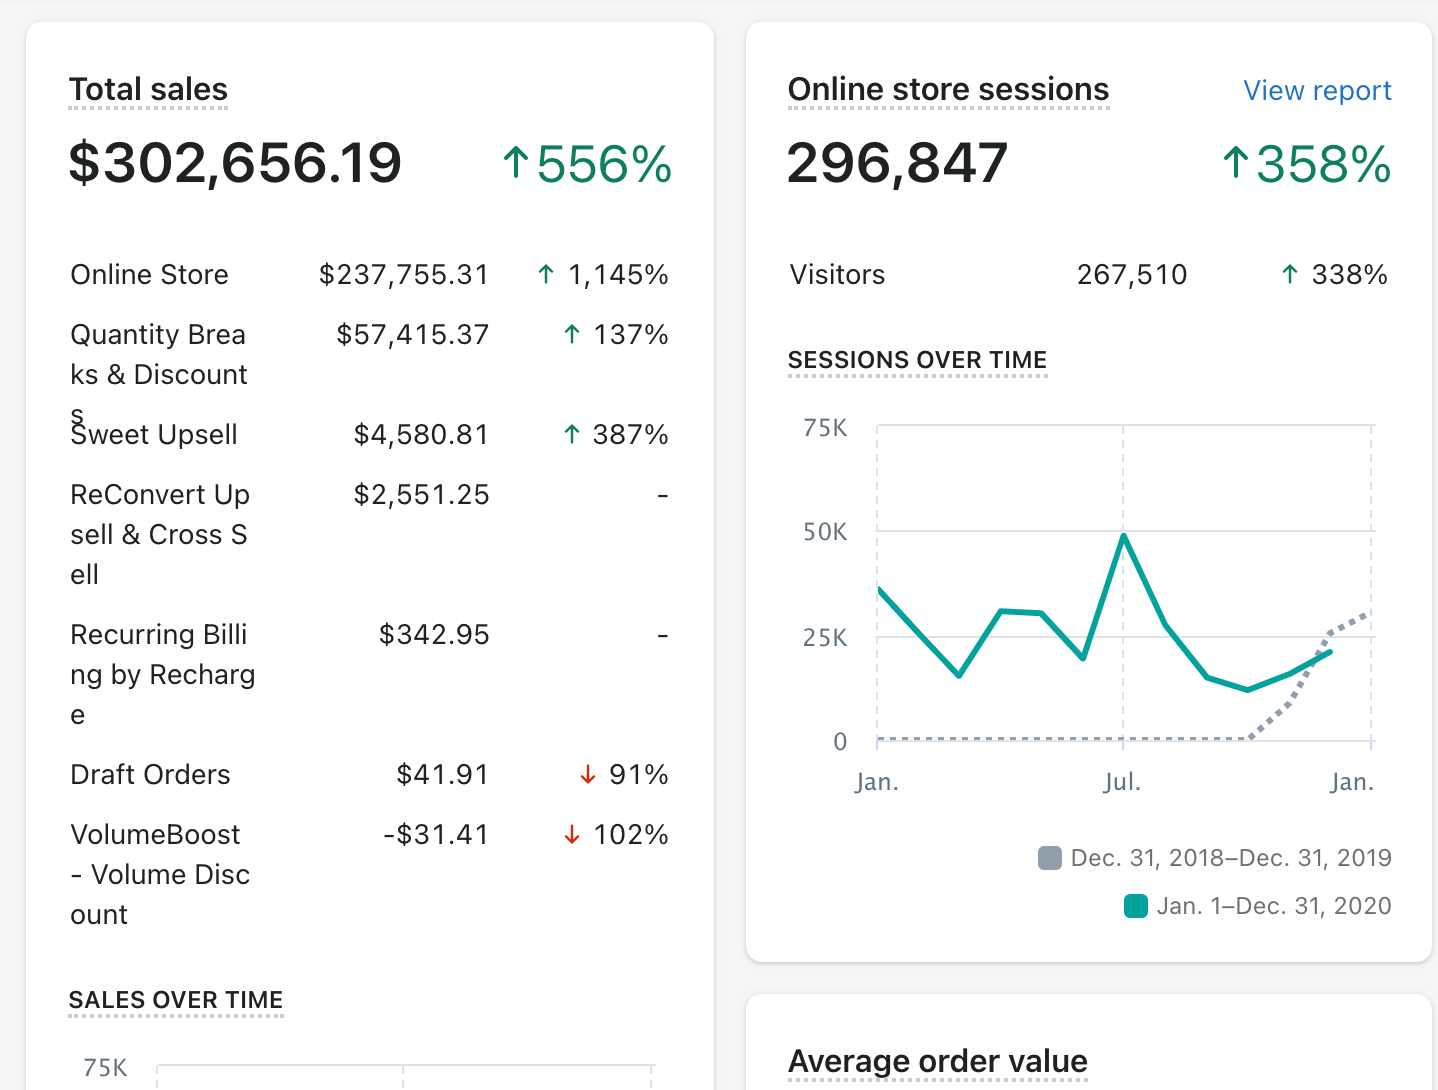
Task: Click the 50K label on the sessions chart
Action: (x=825, y=532)
